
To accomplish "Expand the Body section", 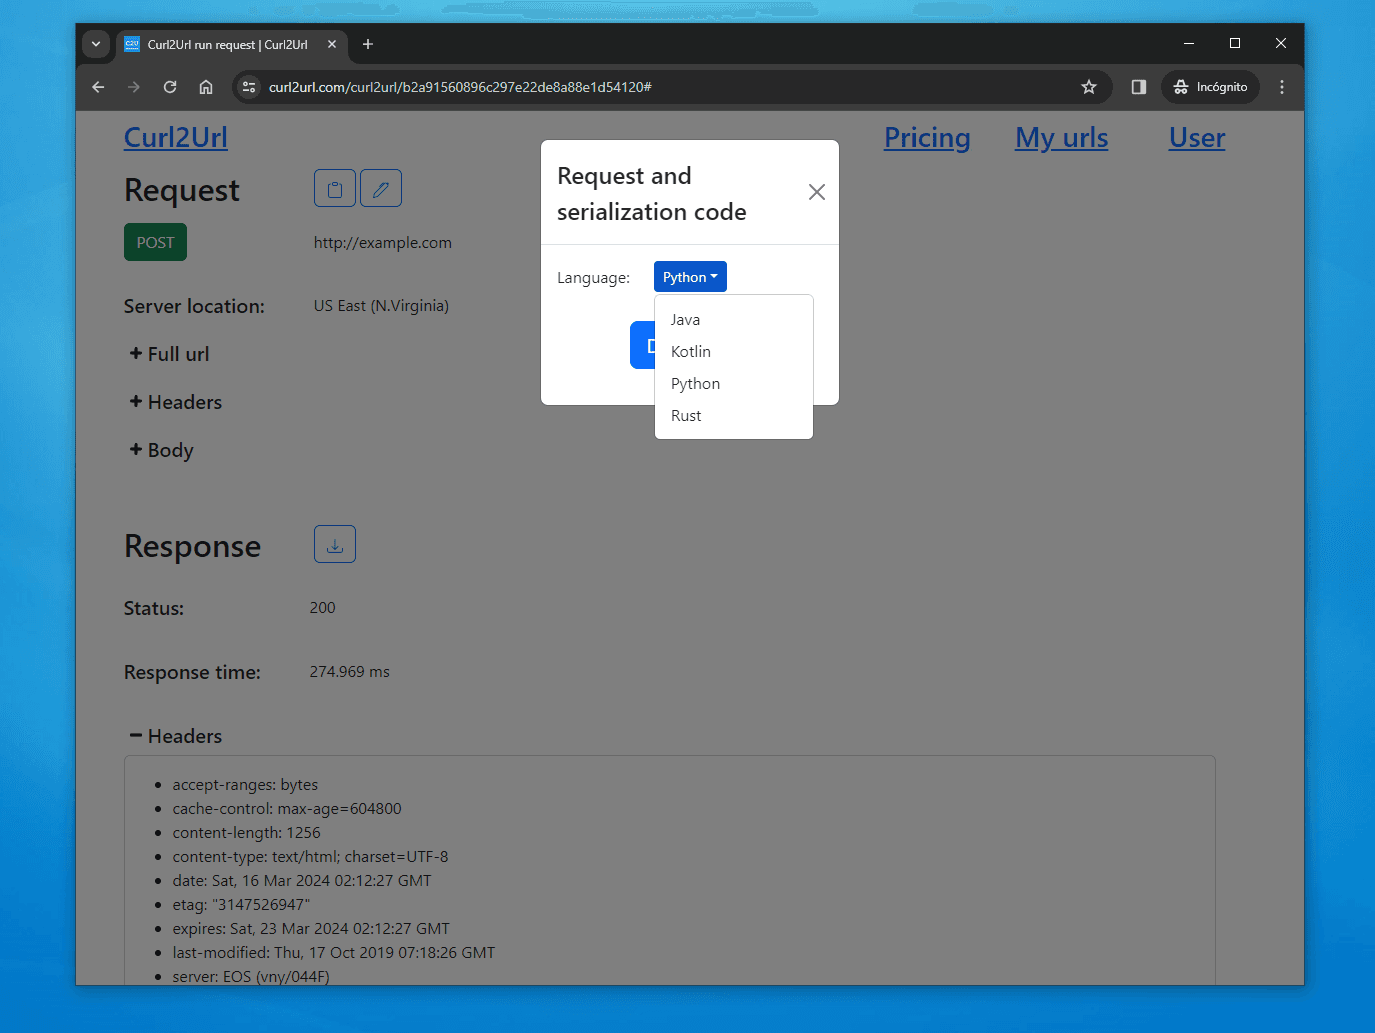I will 161,450.
